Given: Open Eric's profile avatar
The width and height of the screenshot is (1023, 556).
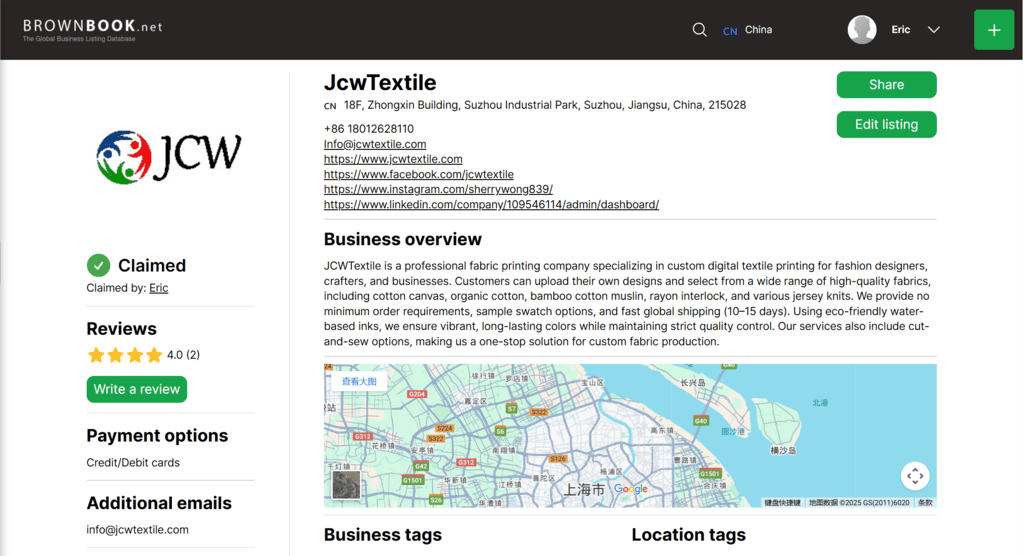Looking at the screenshot, I should tap(862, 30).
